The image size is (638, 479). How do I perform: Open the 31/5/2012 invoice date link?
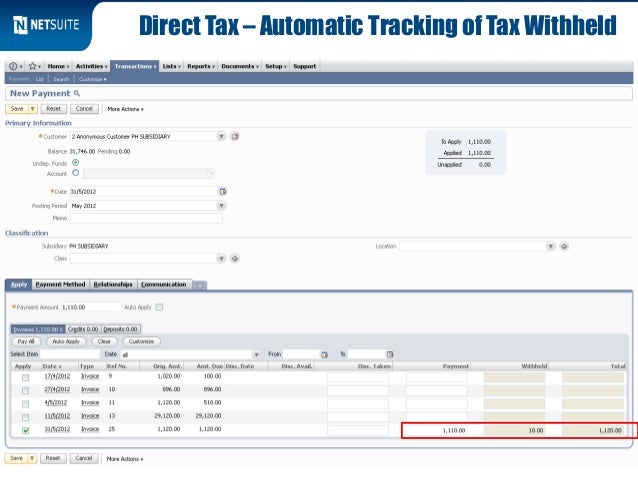click(x=57, y=429)
